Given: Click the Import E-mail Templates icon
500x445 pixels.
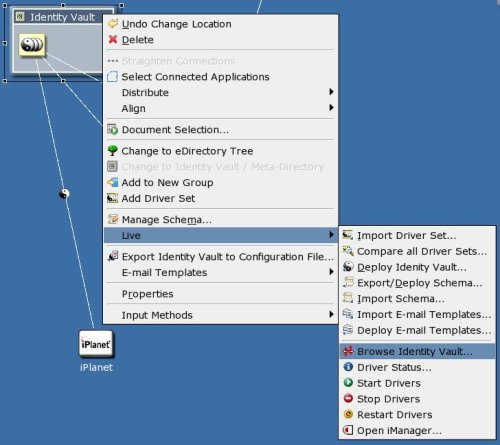Looking at the screenshot, I should tap(348, 314).
